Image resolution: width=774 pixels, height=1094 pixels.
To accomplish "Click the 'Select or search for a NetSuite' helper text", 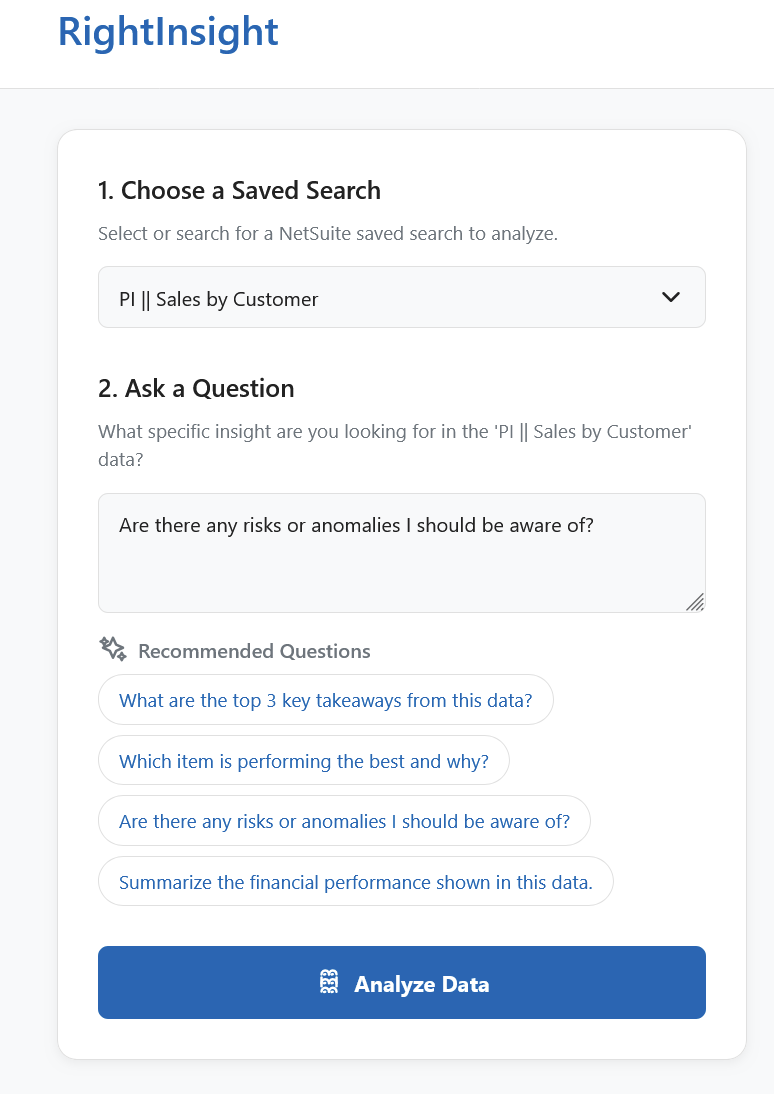I will [x=327, y=234].
